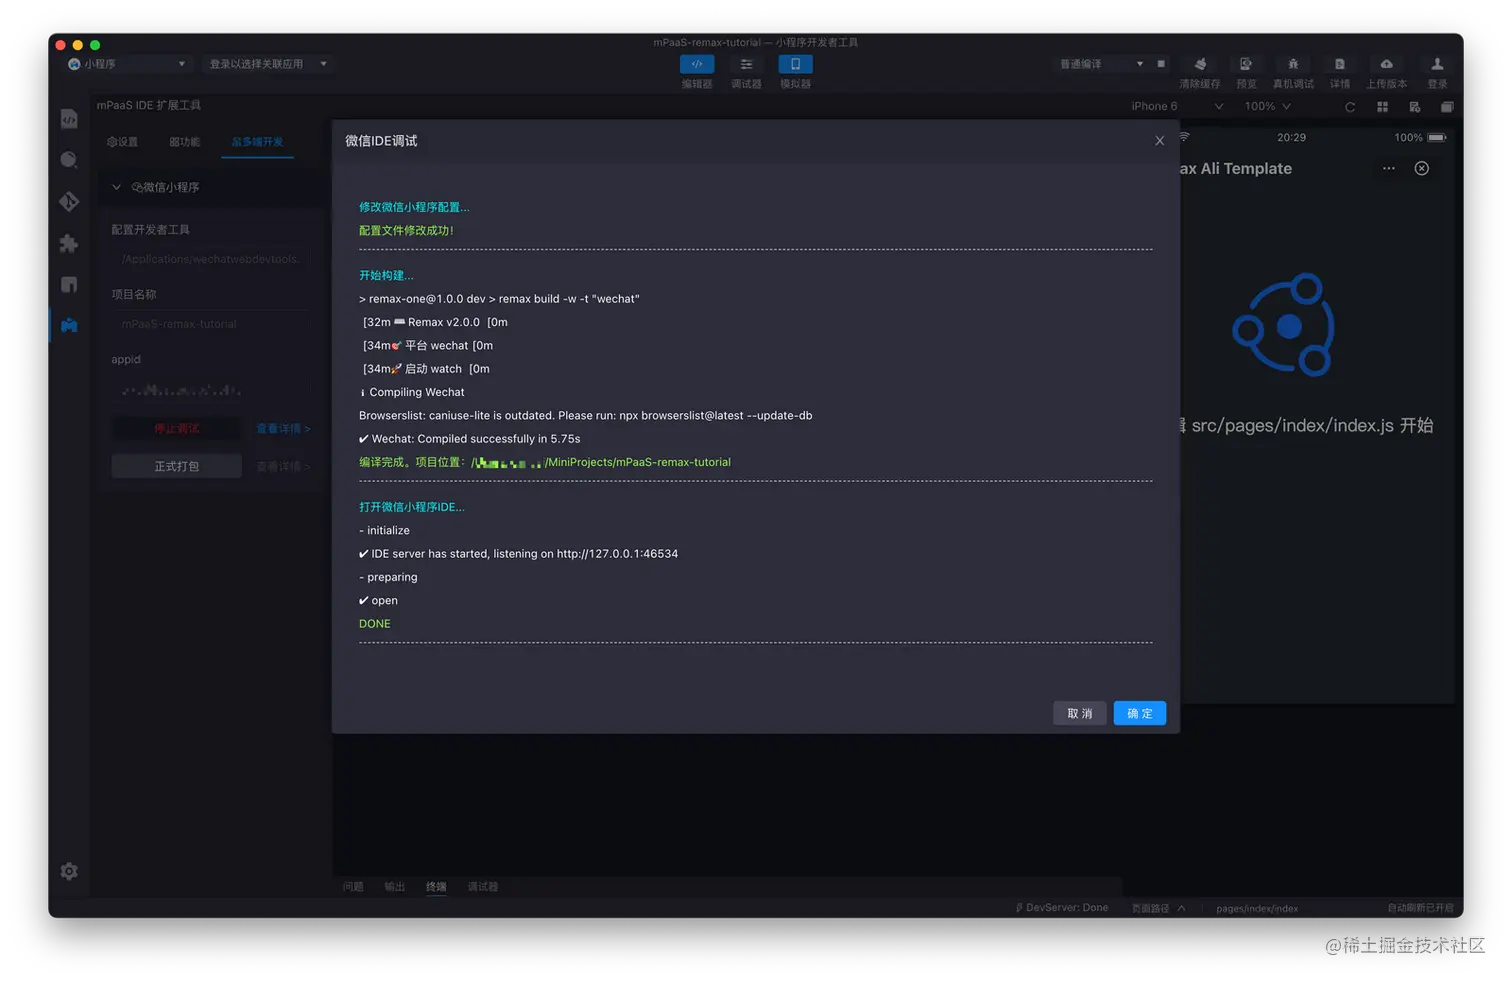Open the fifth sidebar panel icon above mPaaS
The image size is (1512, 982).
point(69,285)
